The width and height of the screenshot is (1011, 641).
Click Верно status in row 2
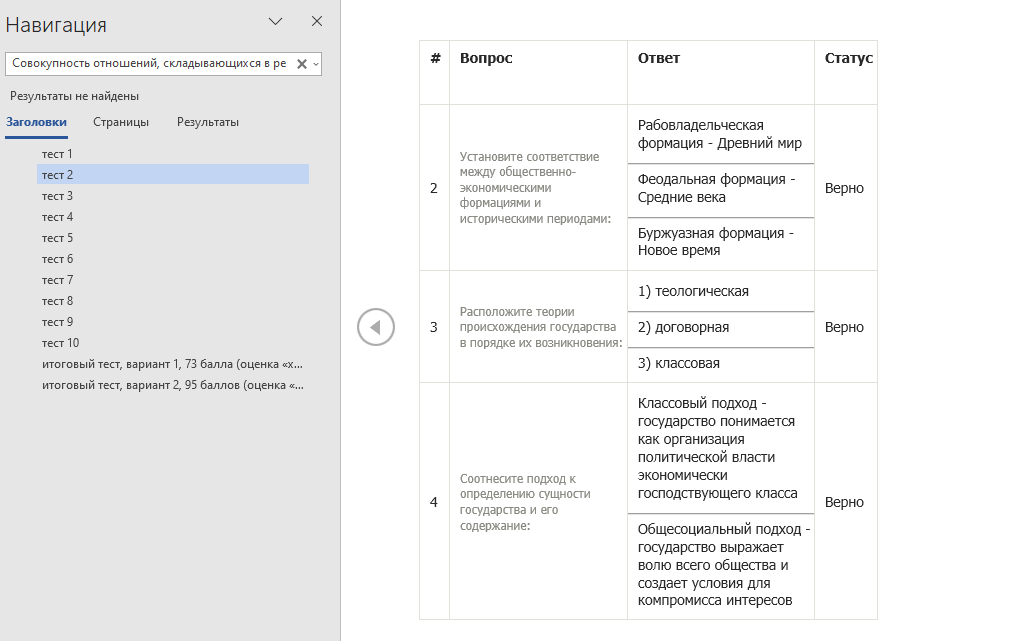(844, 188)
